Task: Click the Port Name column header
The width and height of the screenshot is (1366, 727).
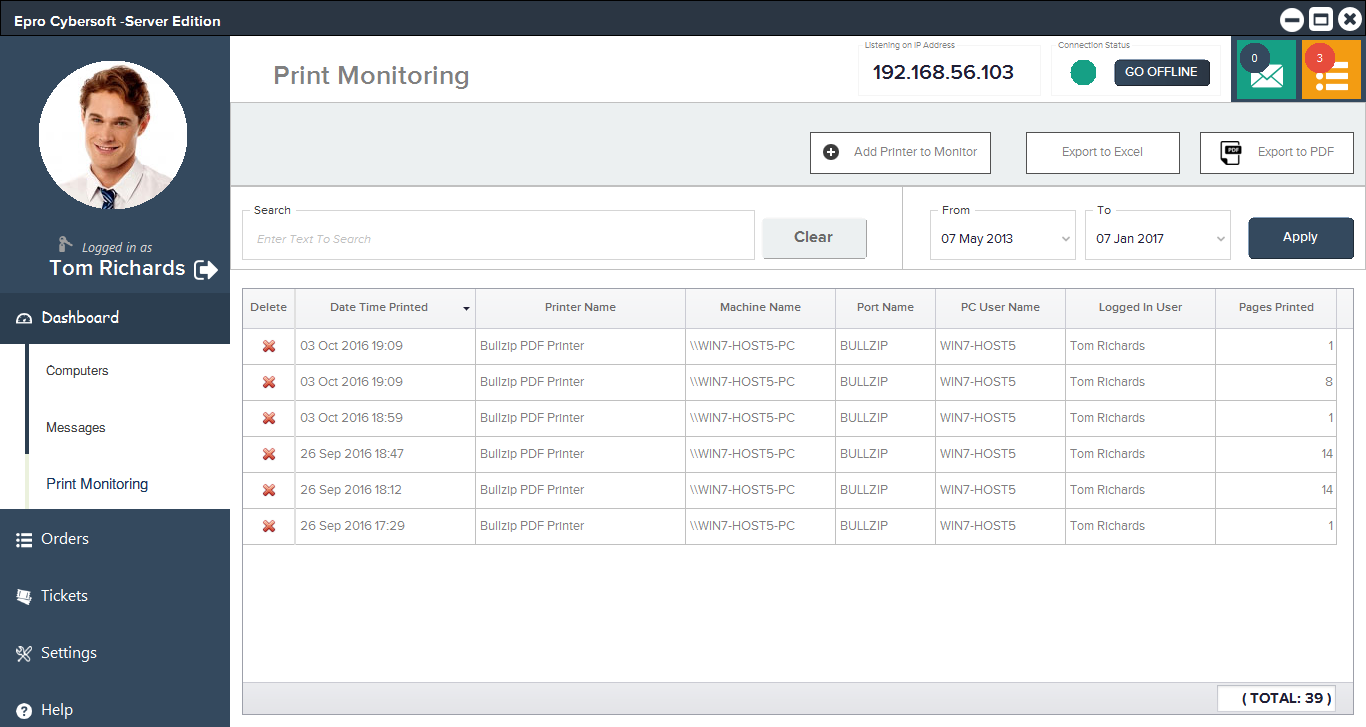Action: (885, 308)
